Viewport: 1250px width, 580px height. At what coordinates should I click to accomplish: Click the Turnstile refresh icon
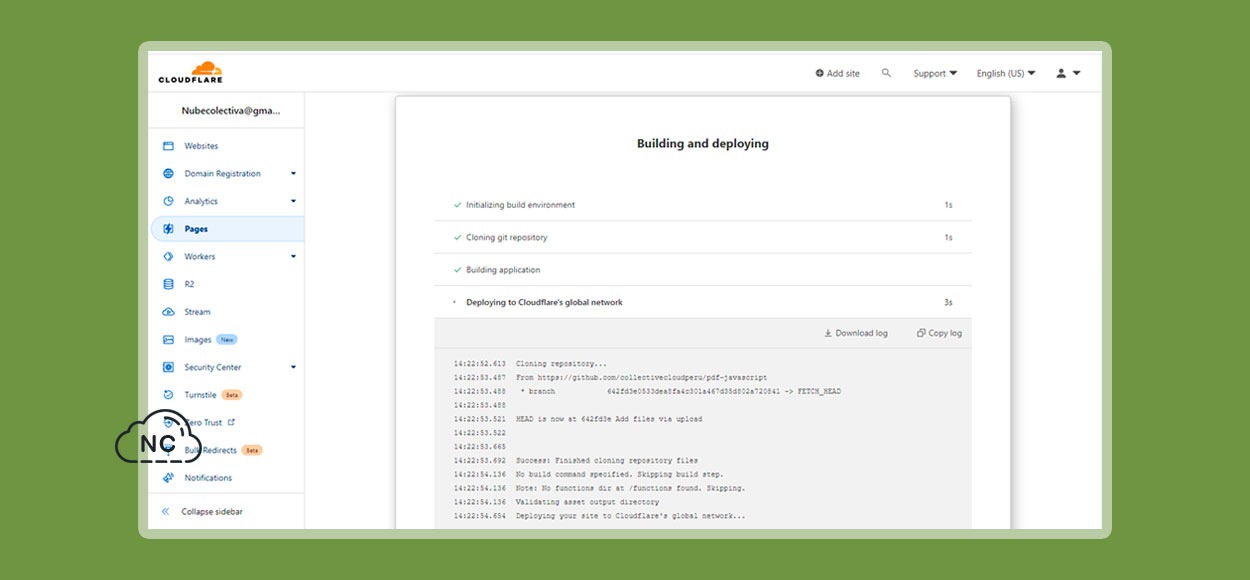click(168, 395)
